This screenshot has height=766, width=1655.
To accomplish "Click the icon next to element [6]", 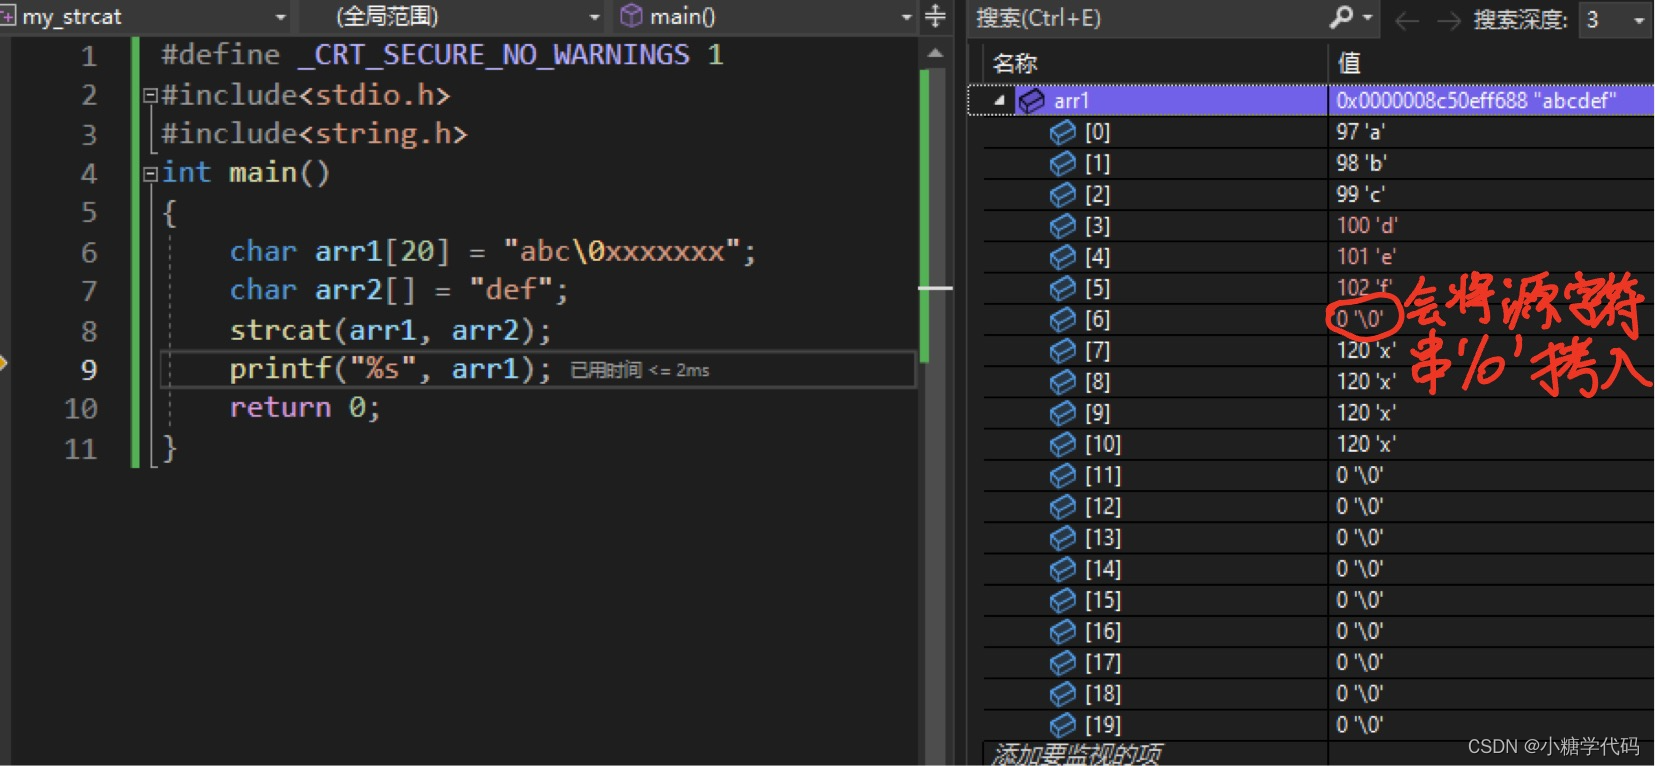I will pyautogui.click(x=1062, y=319).
